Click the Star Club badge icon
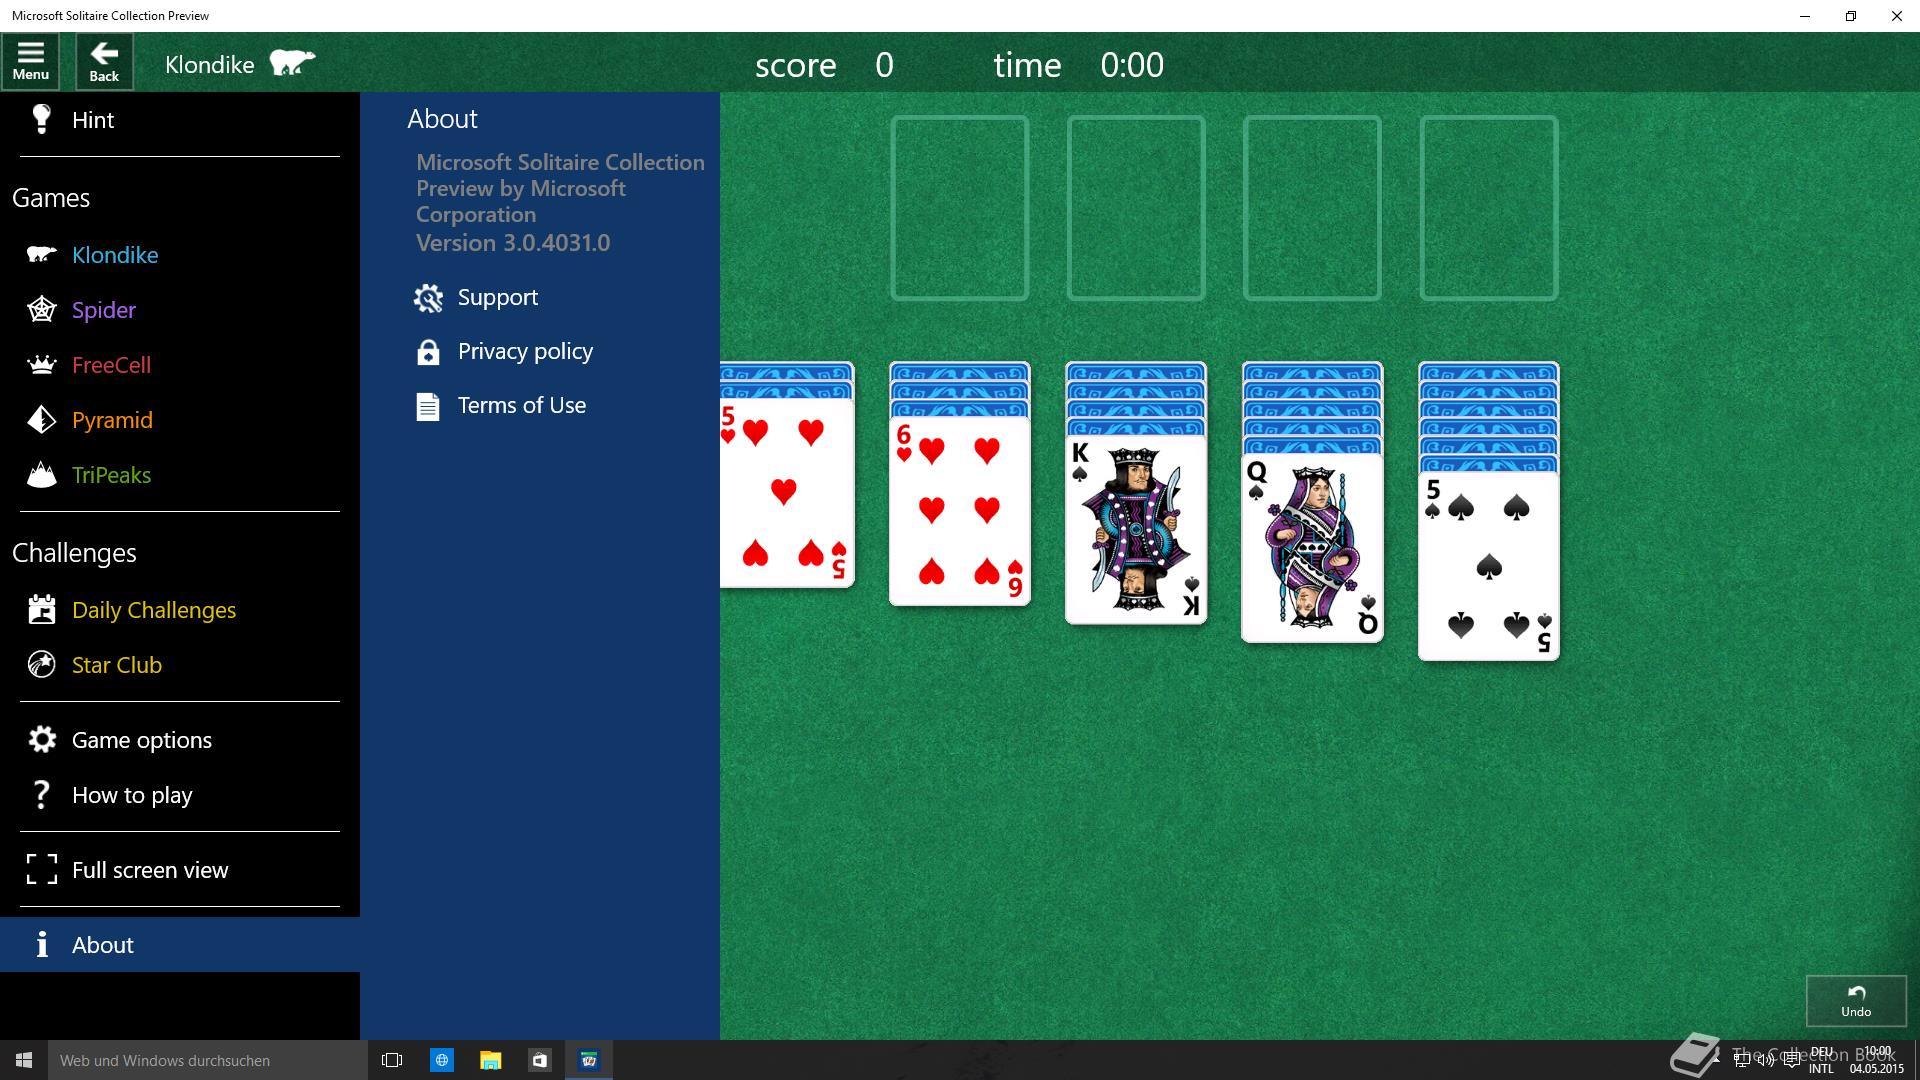The width and height of the screenshot is (1920, 1080). (41, 665)
